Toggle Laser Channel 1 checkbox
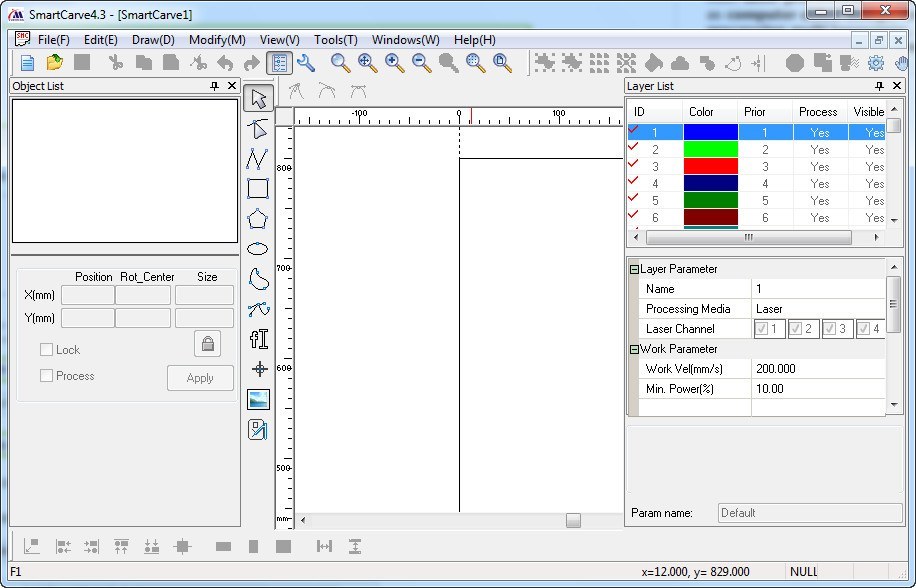The width and height of the screenshot is (916, 588). pos(762,329)
